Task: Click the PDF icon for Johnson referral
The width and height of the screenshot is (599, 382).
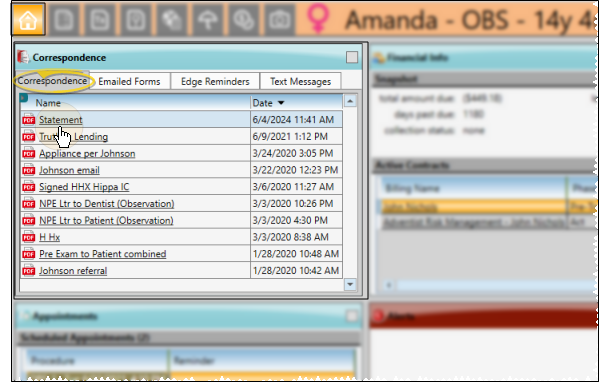Action: click(x=29, y=271)
